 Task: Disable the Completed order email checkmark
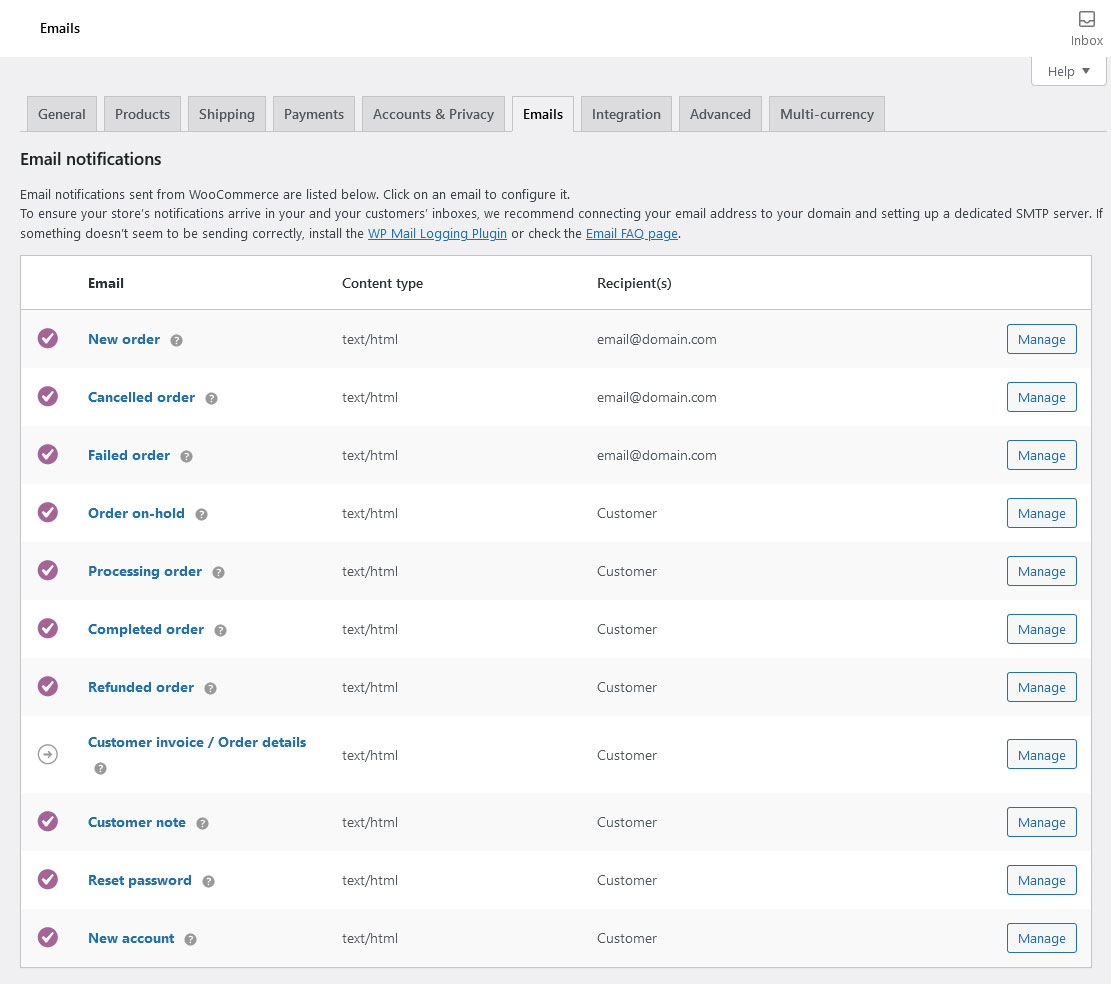click(x=47, y=628)
